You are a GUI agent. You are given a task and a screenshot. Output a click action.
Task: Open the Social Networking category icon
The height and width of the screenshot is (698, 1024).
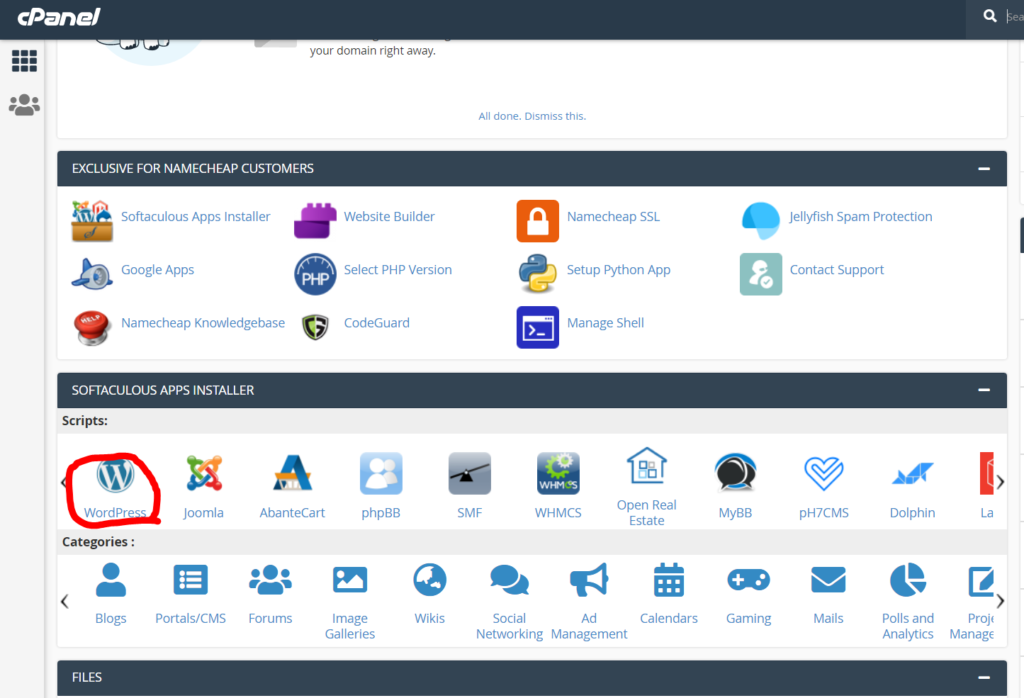(x=509, y=580)
